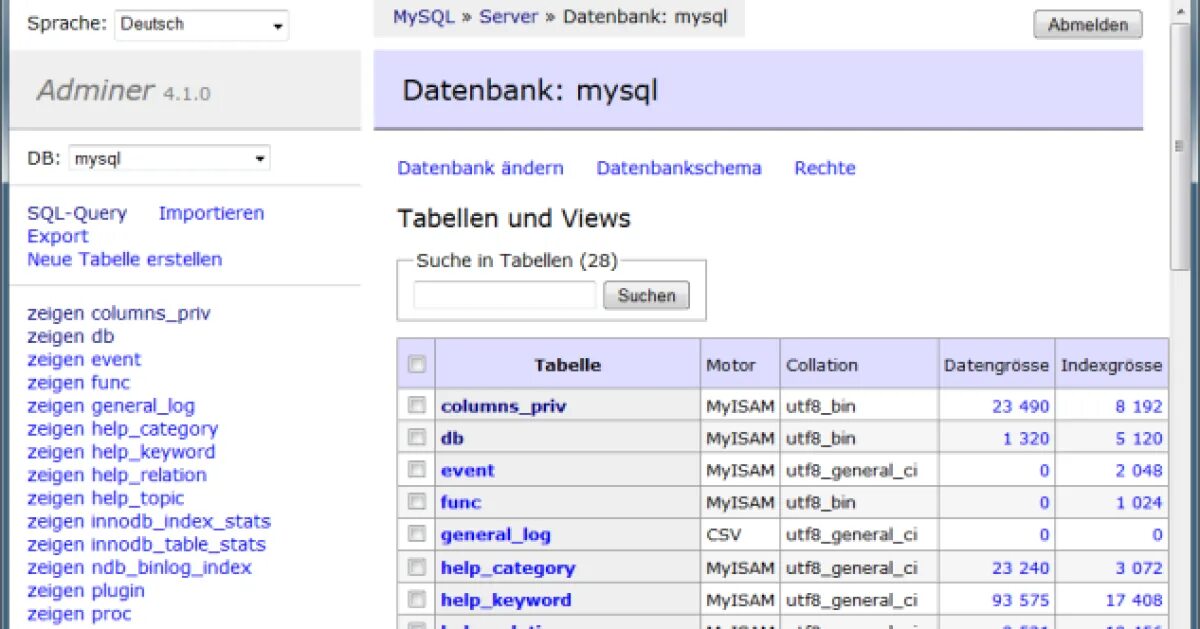Screen dimensions: 1200x629
Task: Focus the table search input field
Action: click(x=505, y=295)
